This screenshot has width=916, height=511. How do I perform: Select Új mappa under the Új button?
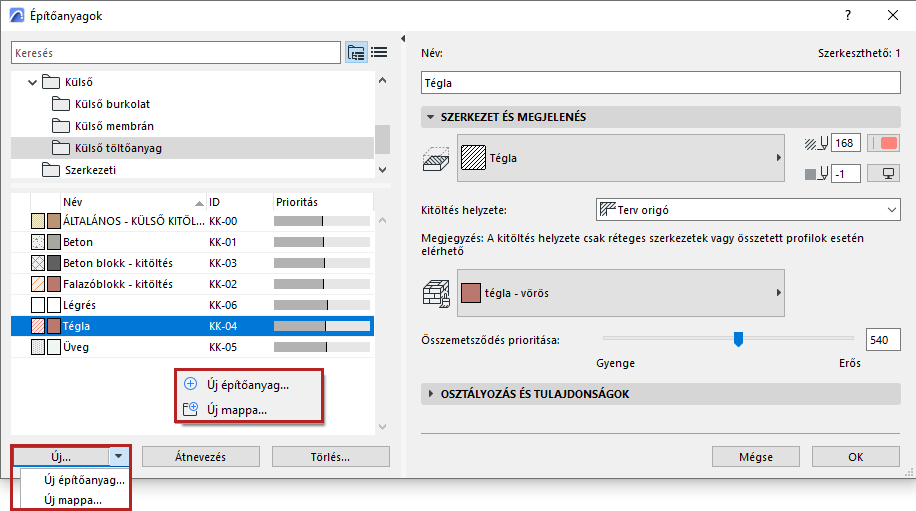pos(73,500)
